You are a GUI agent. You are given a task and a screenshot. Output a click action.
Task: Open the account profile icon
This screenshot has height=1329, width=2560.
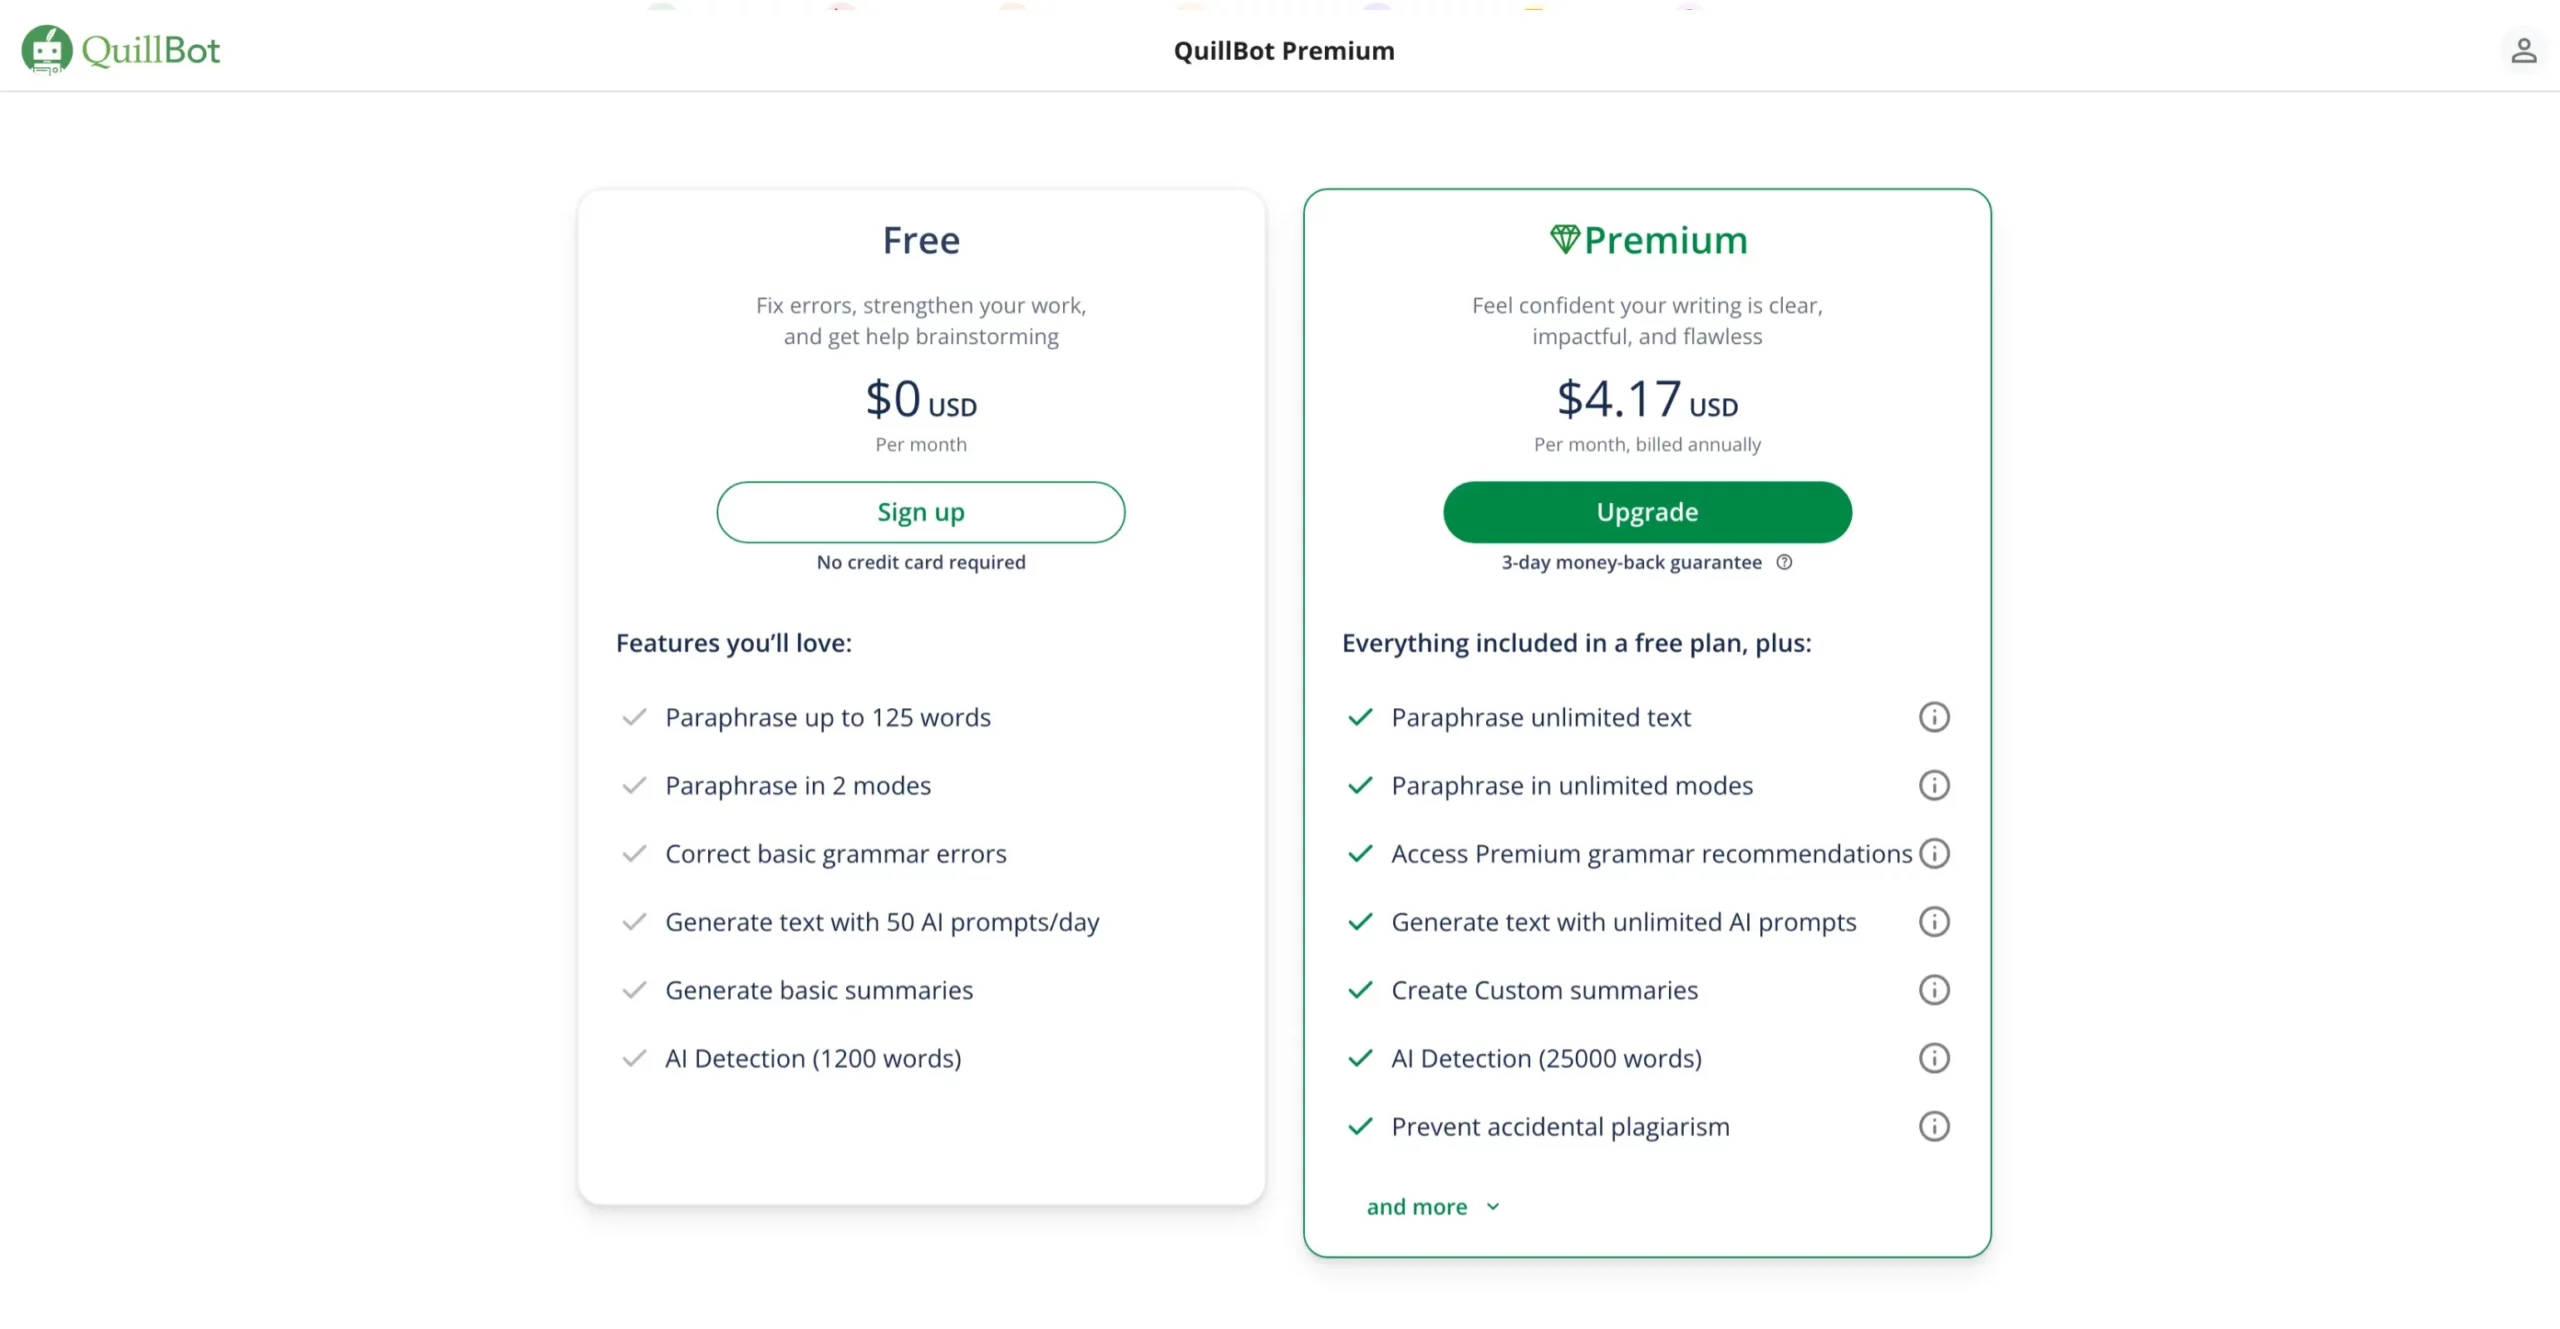(x=2524, y=50)
